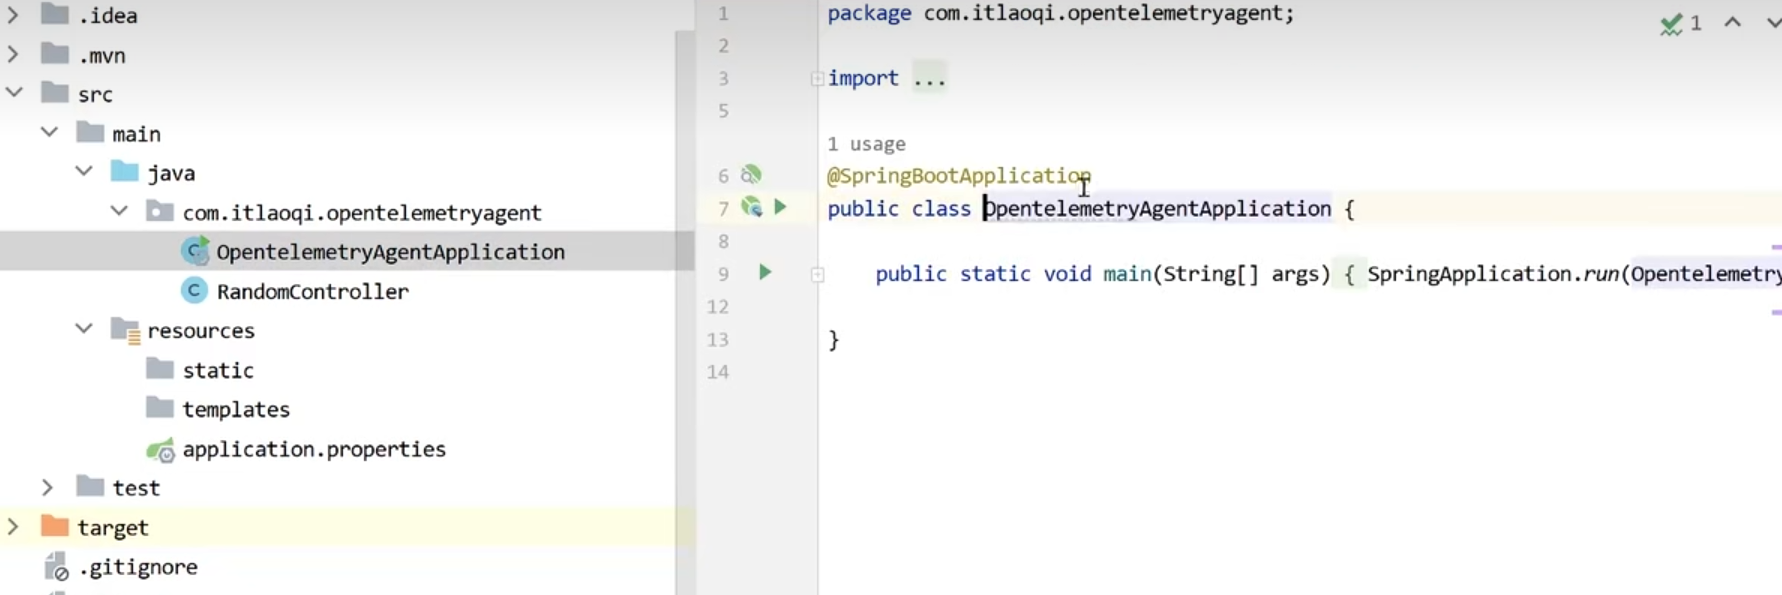The height and width of the screenshot is (595, 1782).
Task: Click the @SpringBootApplication annotation text
Action: (x=958, y=176)
